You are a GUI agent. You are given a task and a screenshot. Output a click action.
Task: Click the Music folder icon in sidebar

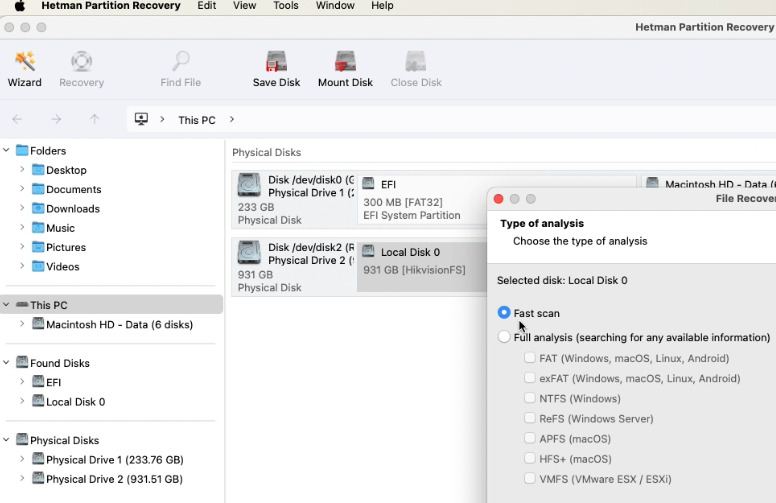pos(38,228)
